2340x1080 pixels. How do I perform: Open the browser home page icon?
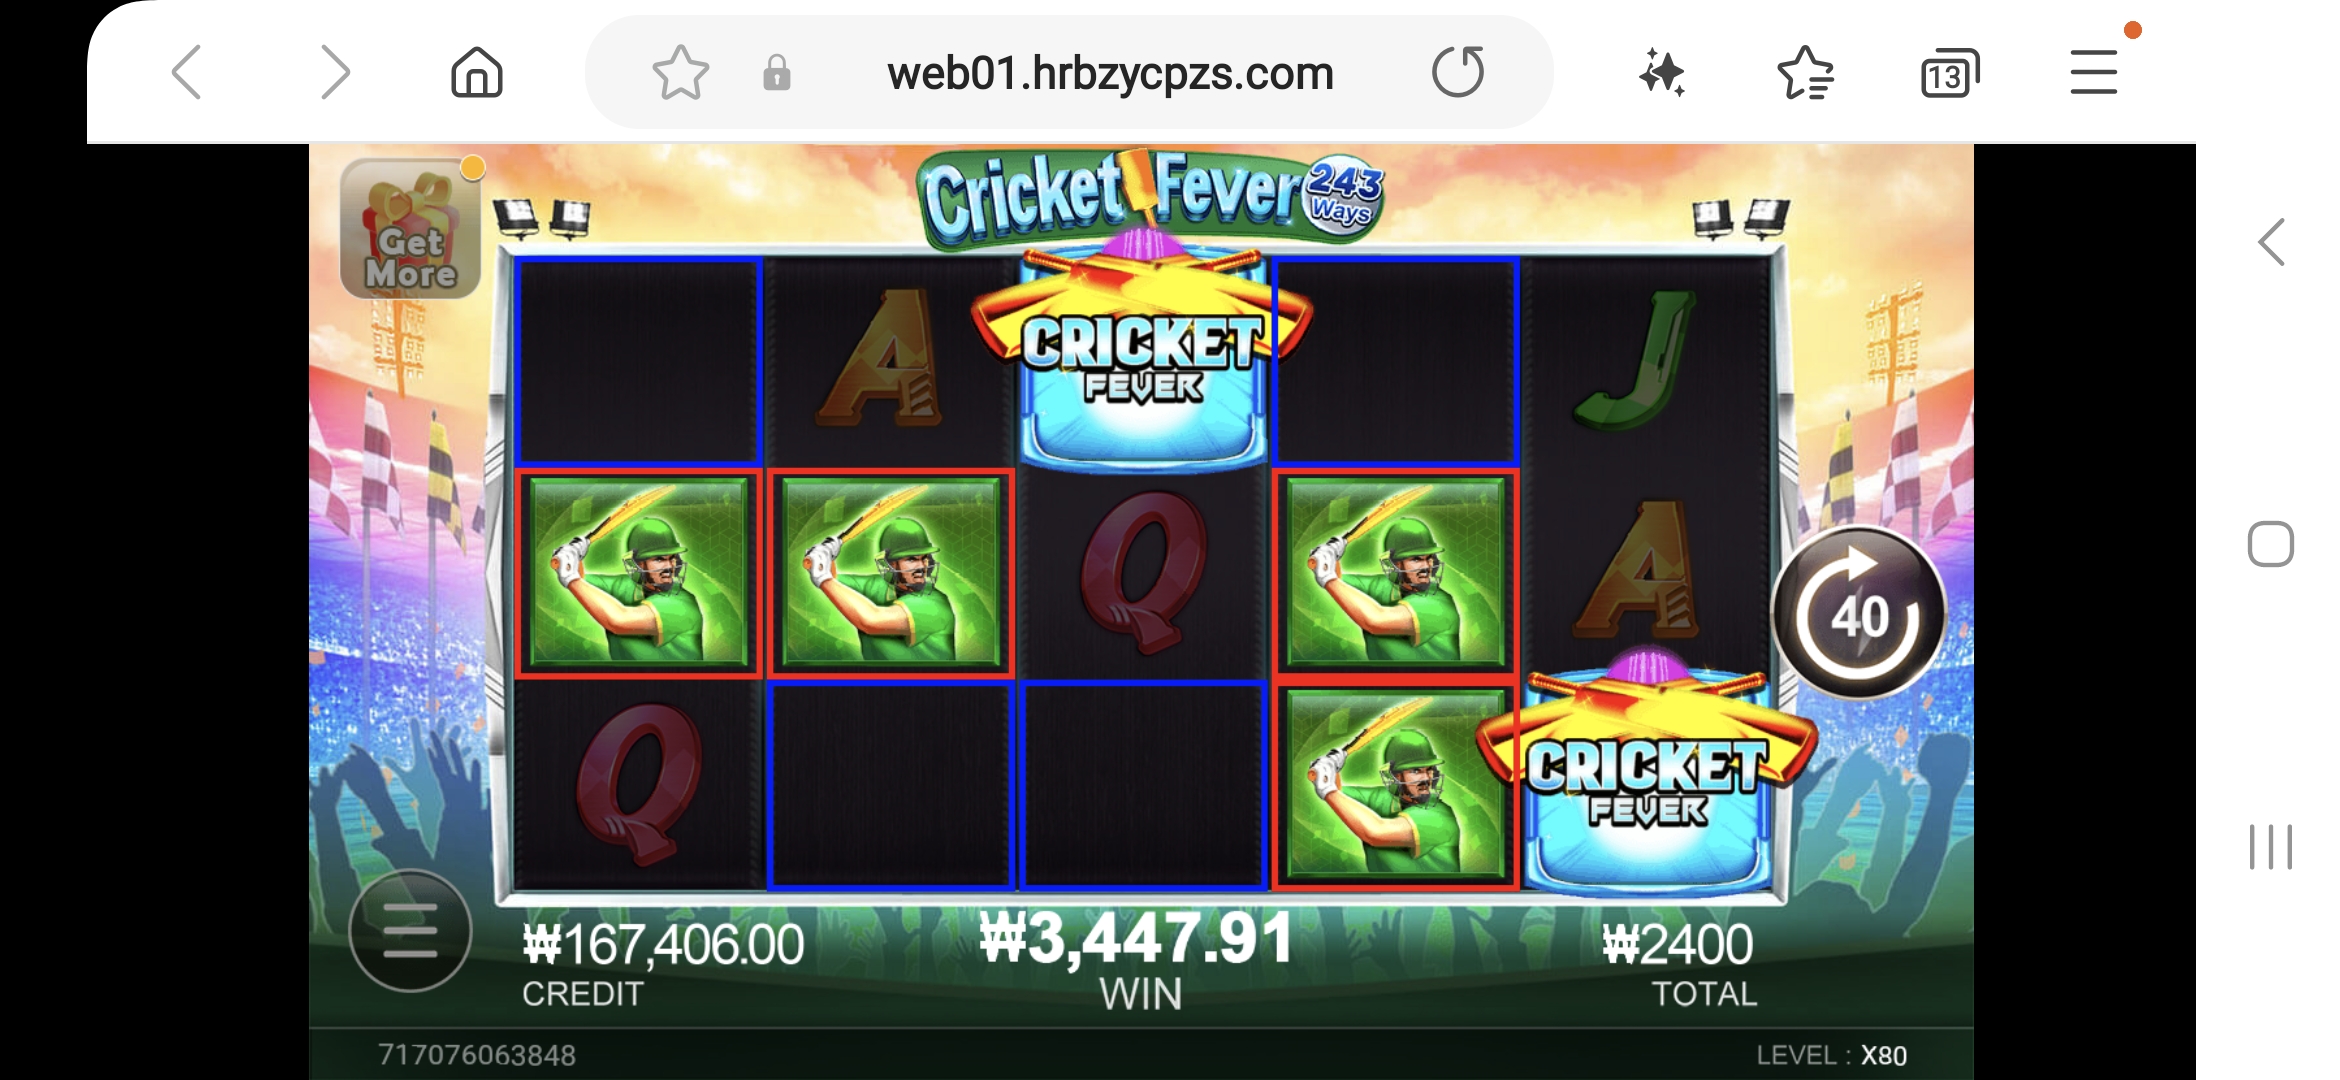pyautogui.click(x=477, y=72)
